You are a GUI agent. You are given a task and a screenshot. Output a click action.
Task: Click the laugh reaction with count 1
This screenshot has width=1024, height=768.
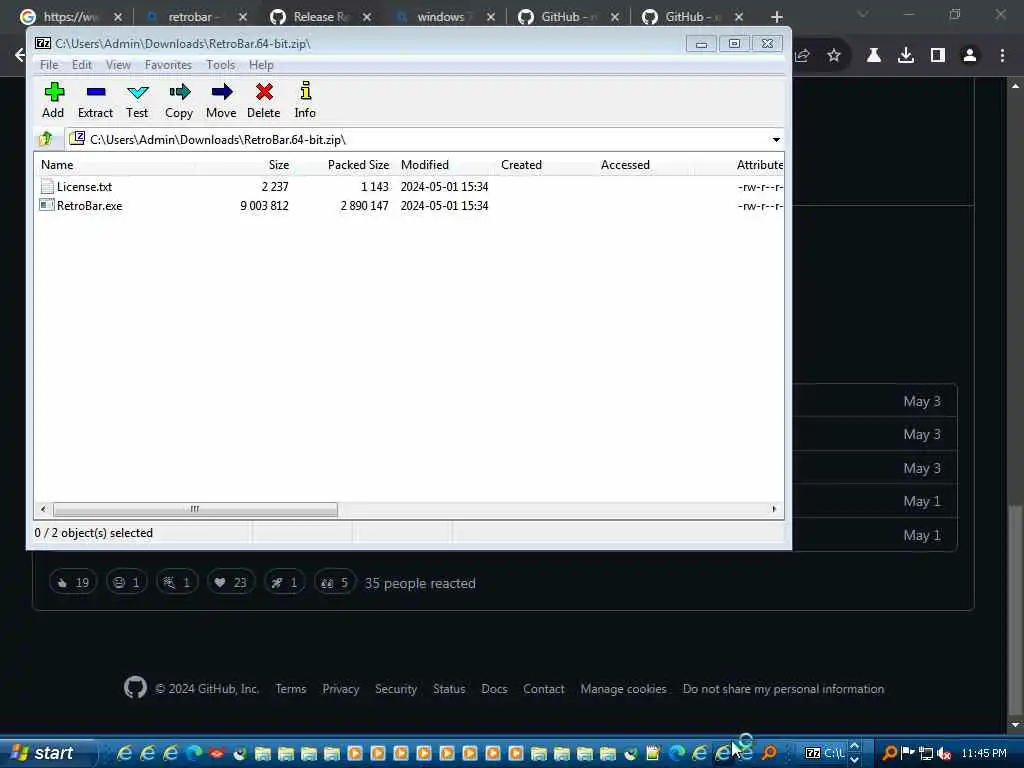click(127, 583)
